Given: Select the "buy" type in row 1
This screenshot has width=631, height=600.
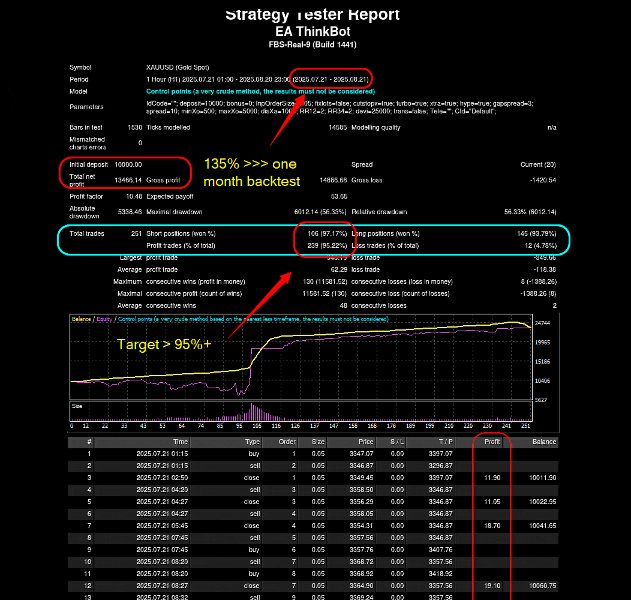Looking at the screenshot, I should point(254,454).
